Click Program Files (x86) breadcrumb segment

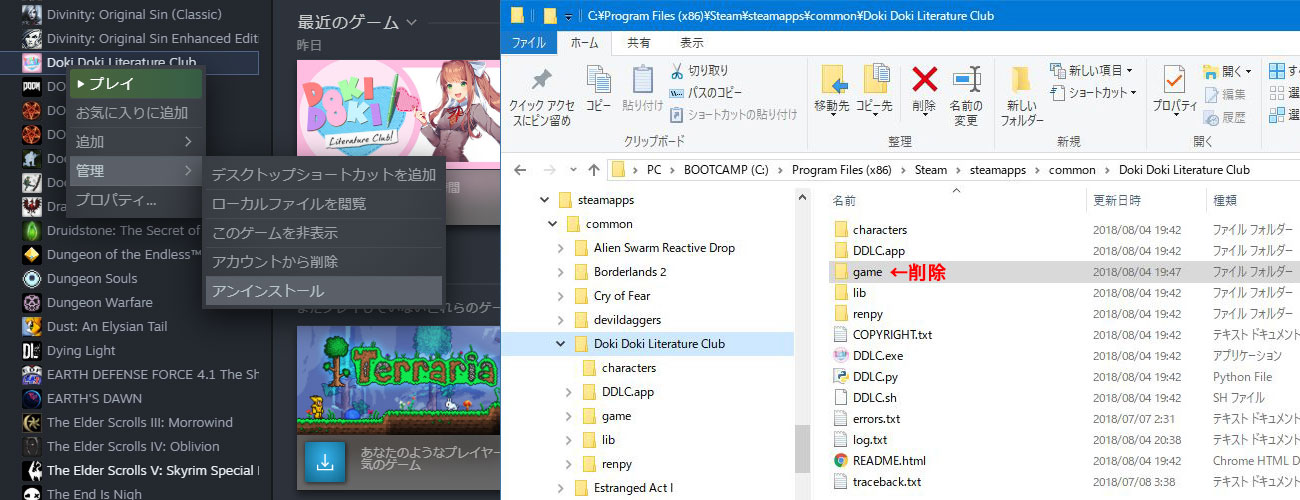[841, 170]
